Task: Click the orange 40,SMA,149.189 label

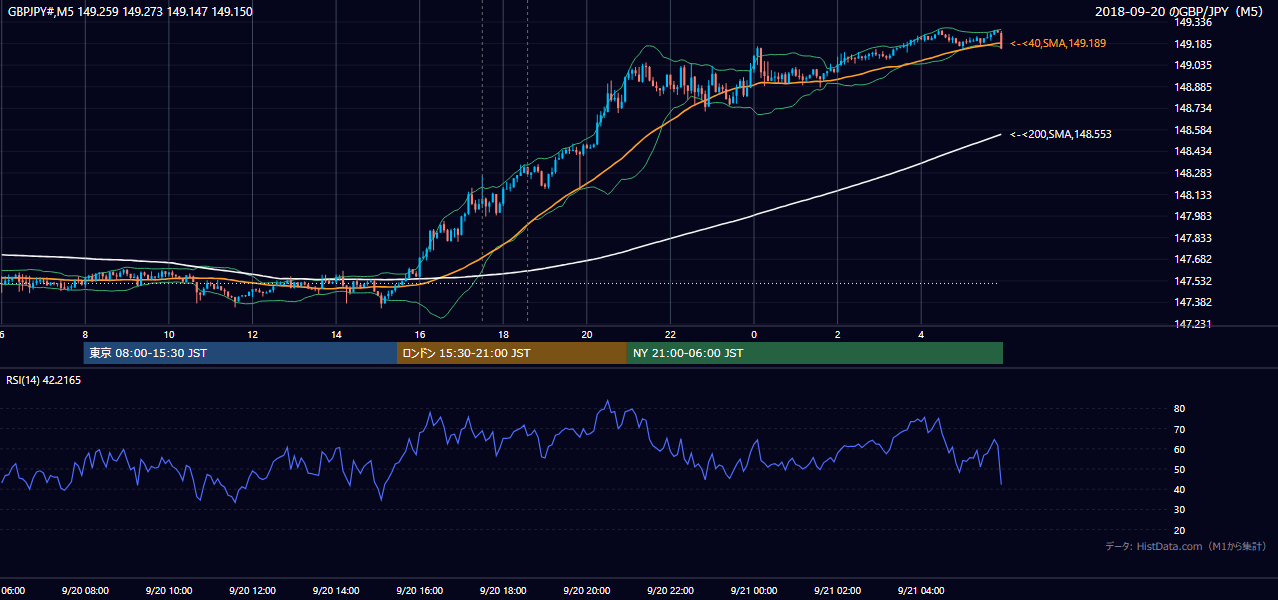Action: pos(1058,44)
